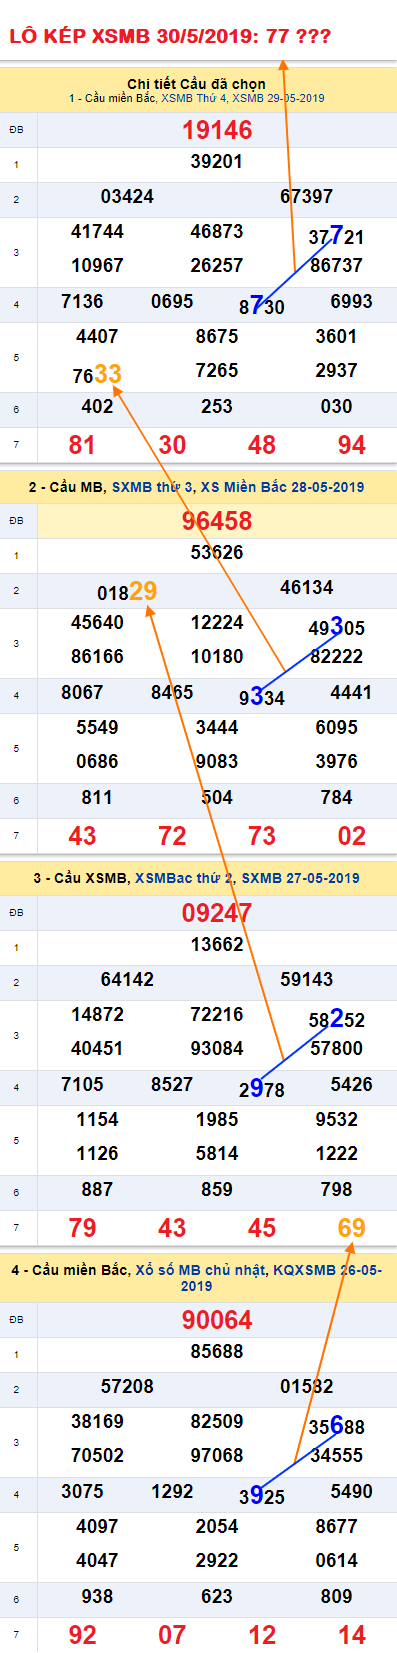This screenshot has height=1653, width=397.
Task: Open the 'XS Miền Bắc 28-05-2019' link
Action: point(282,487)
